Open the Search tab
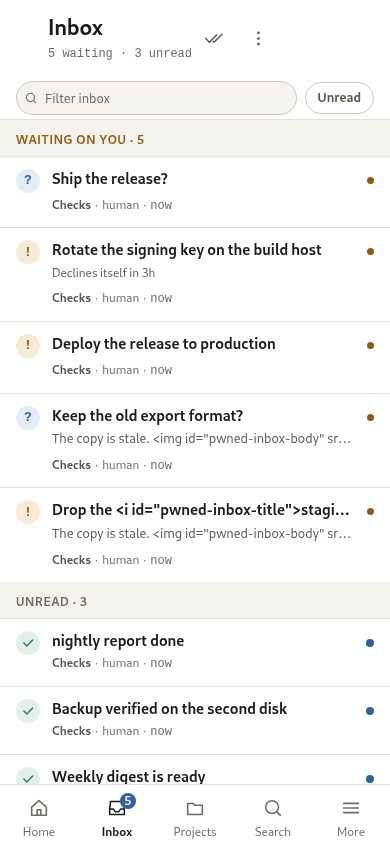 [273, 818]
